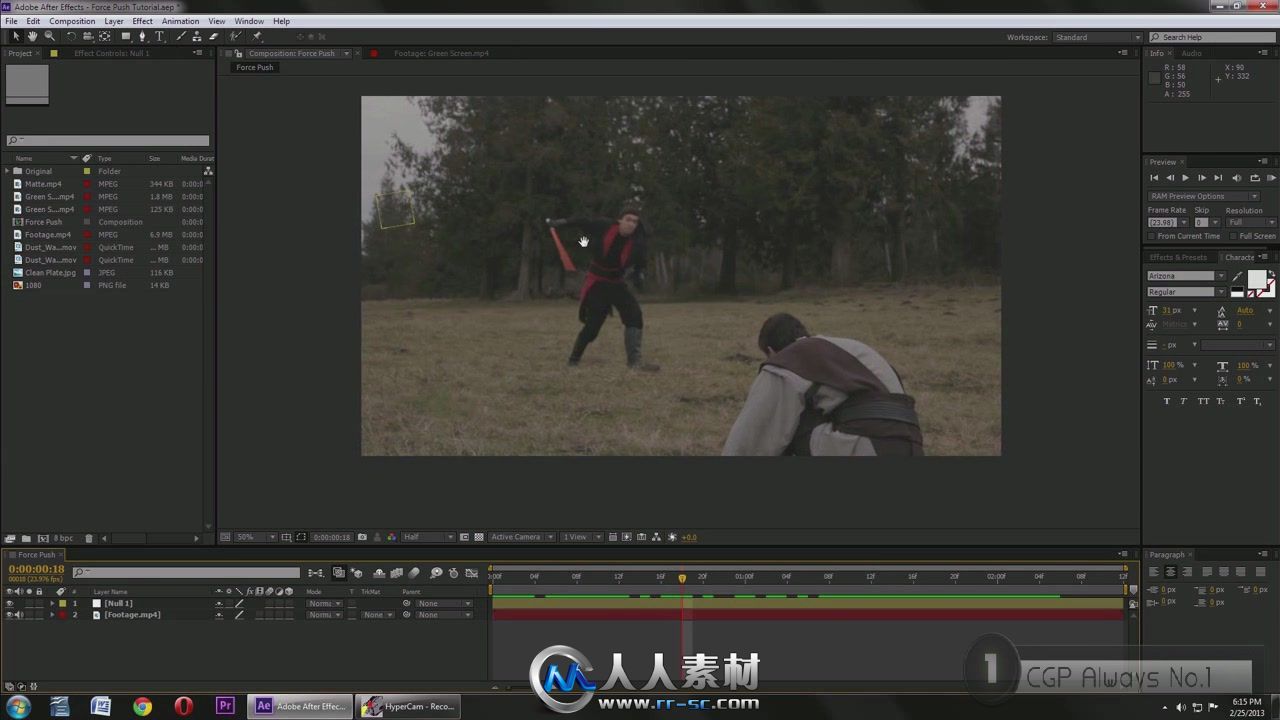1280x720 pixels.
Task: Jump to first frame in Preview
Action: [x=1154, y=178]
